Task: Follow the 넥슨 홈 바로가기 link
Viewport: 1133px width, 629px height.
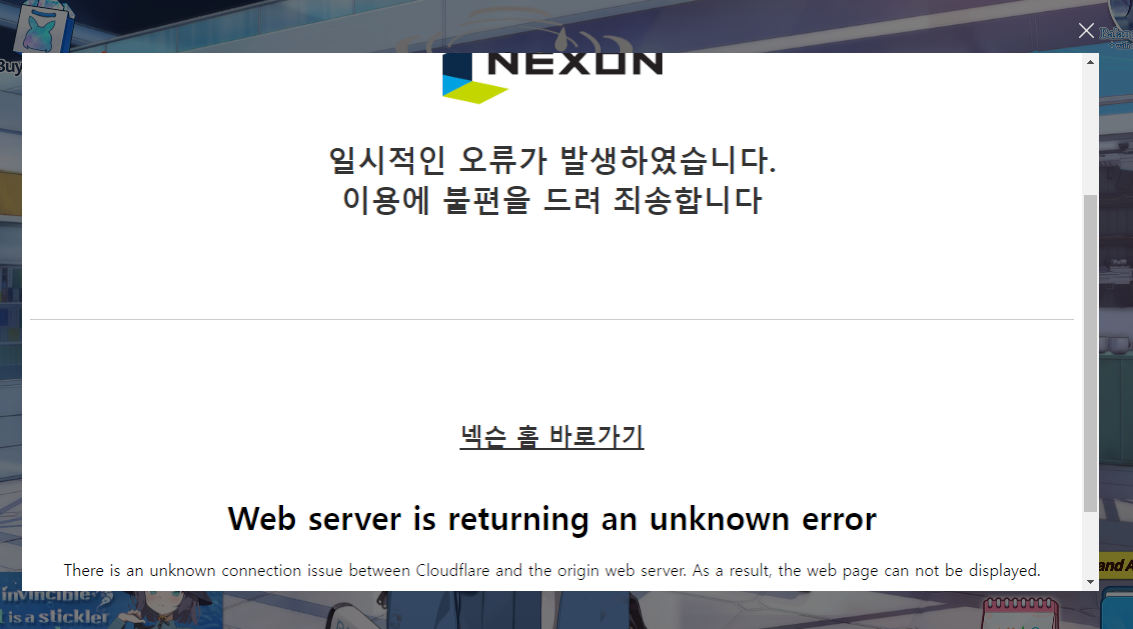Action: tap(551, 436)
